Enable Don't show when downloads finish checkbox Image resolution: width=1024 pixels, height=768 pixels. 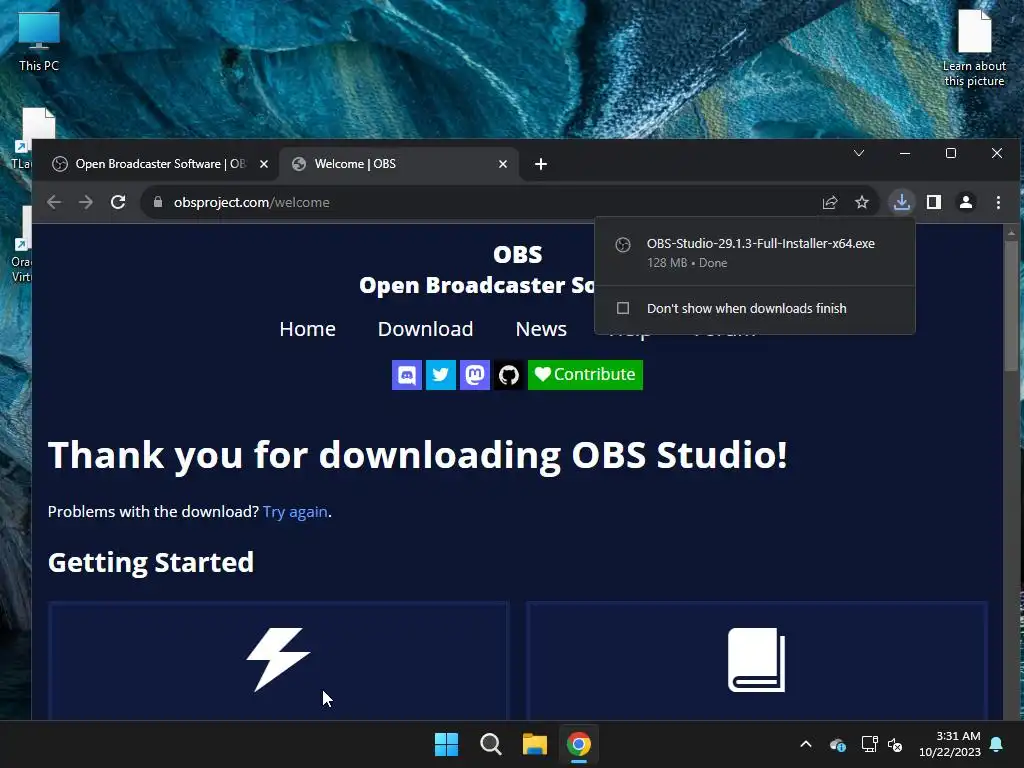point(623,308)
